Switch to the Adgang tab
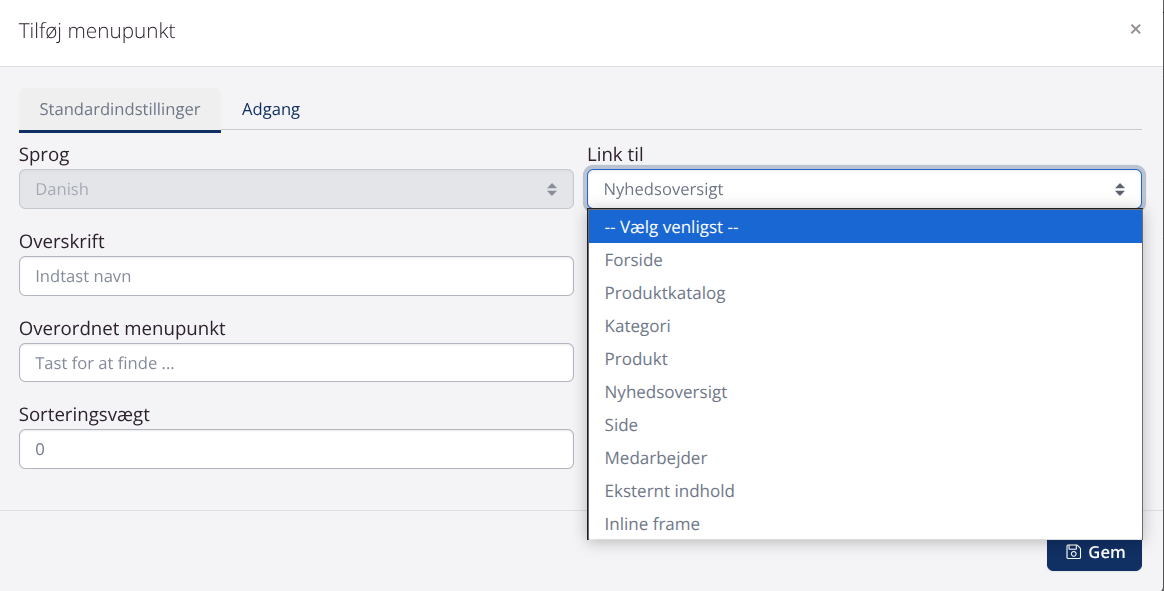Screen dimensions: 1164x591 click(271, 109)
